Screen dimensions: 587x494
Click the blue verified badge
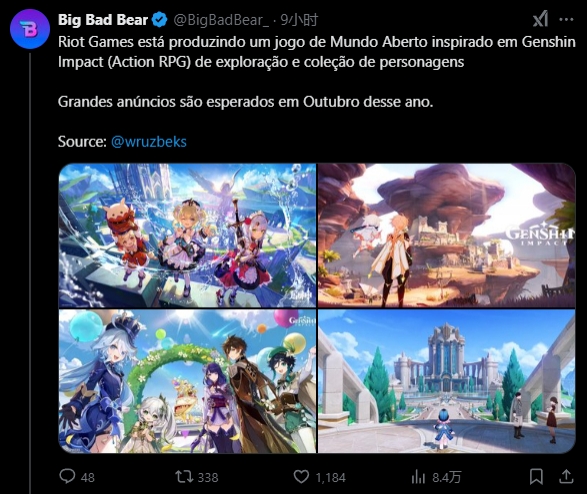(160, 19)
